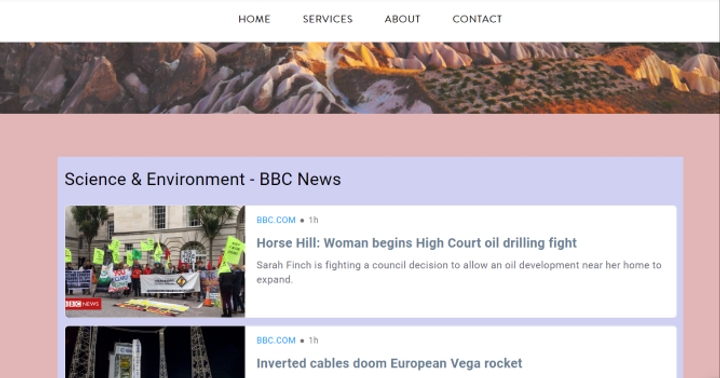
Task: Click the white card of the Horse Hill article
Action: point(371,261)
